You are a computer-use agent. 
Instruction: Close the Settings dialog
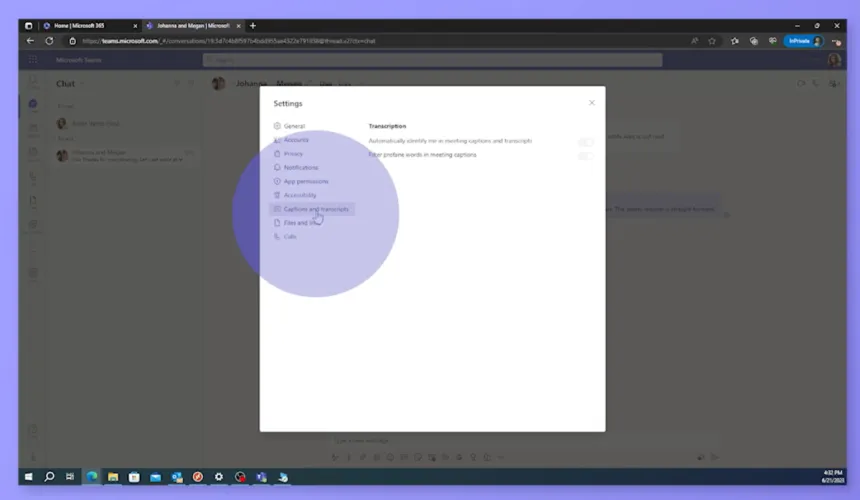[x=591, y=102]
